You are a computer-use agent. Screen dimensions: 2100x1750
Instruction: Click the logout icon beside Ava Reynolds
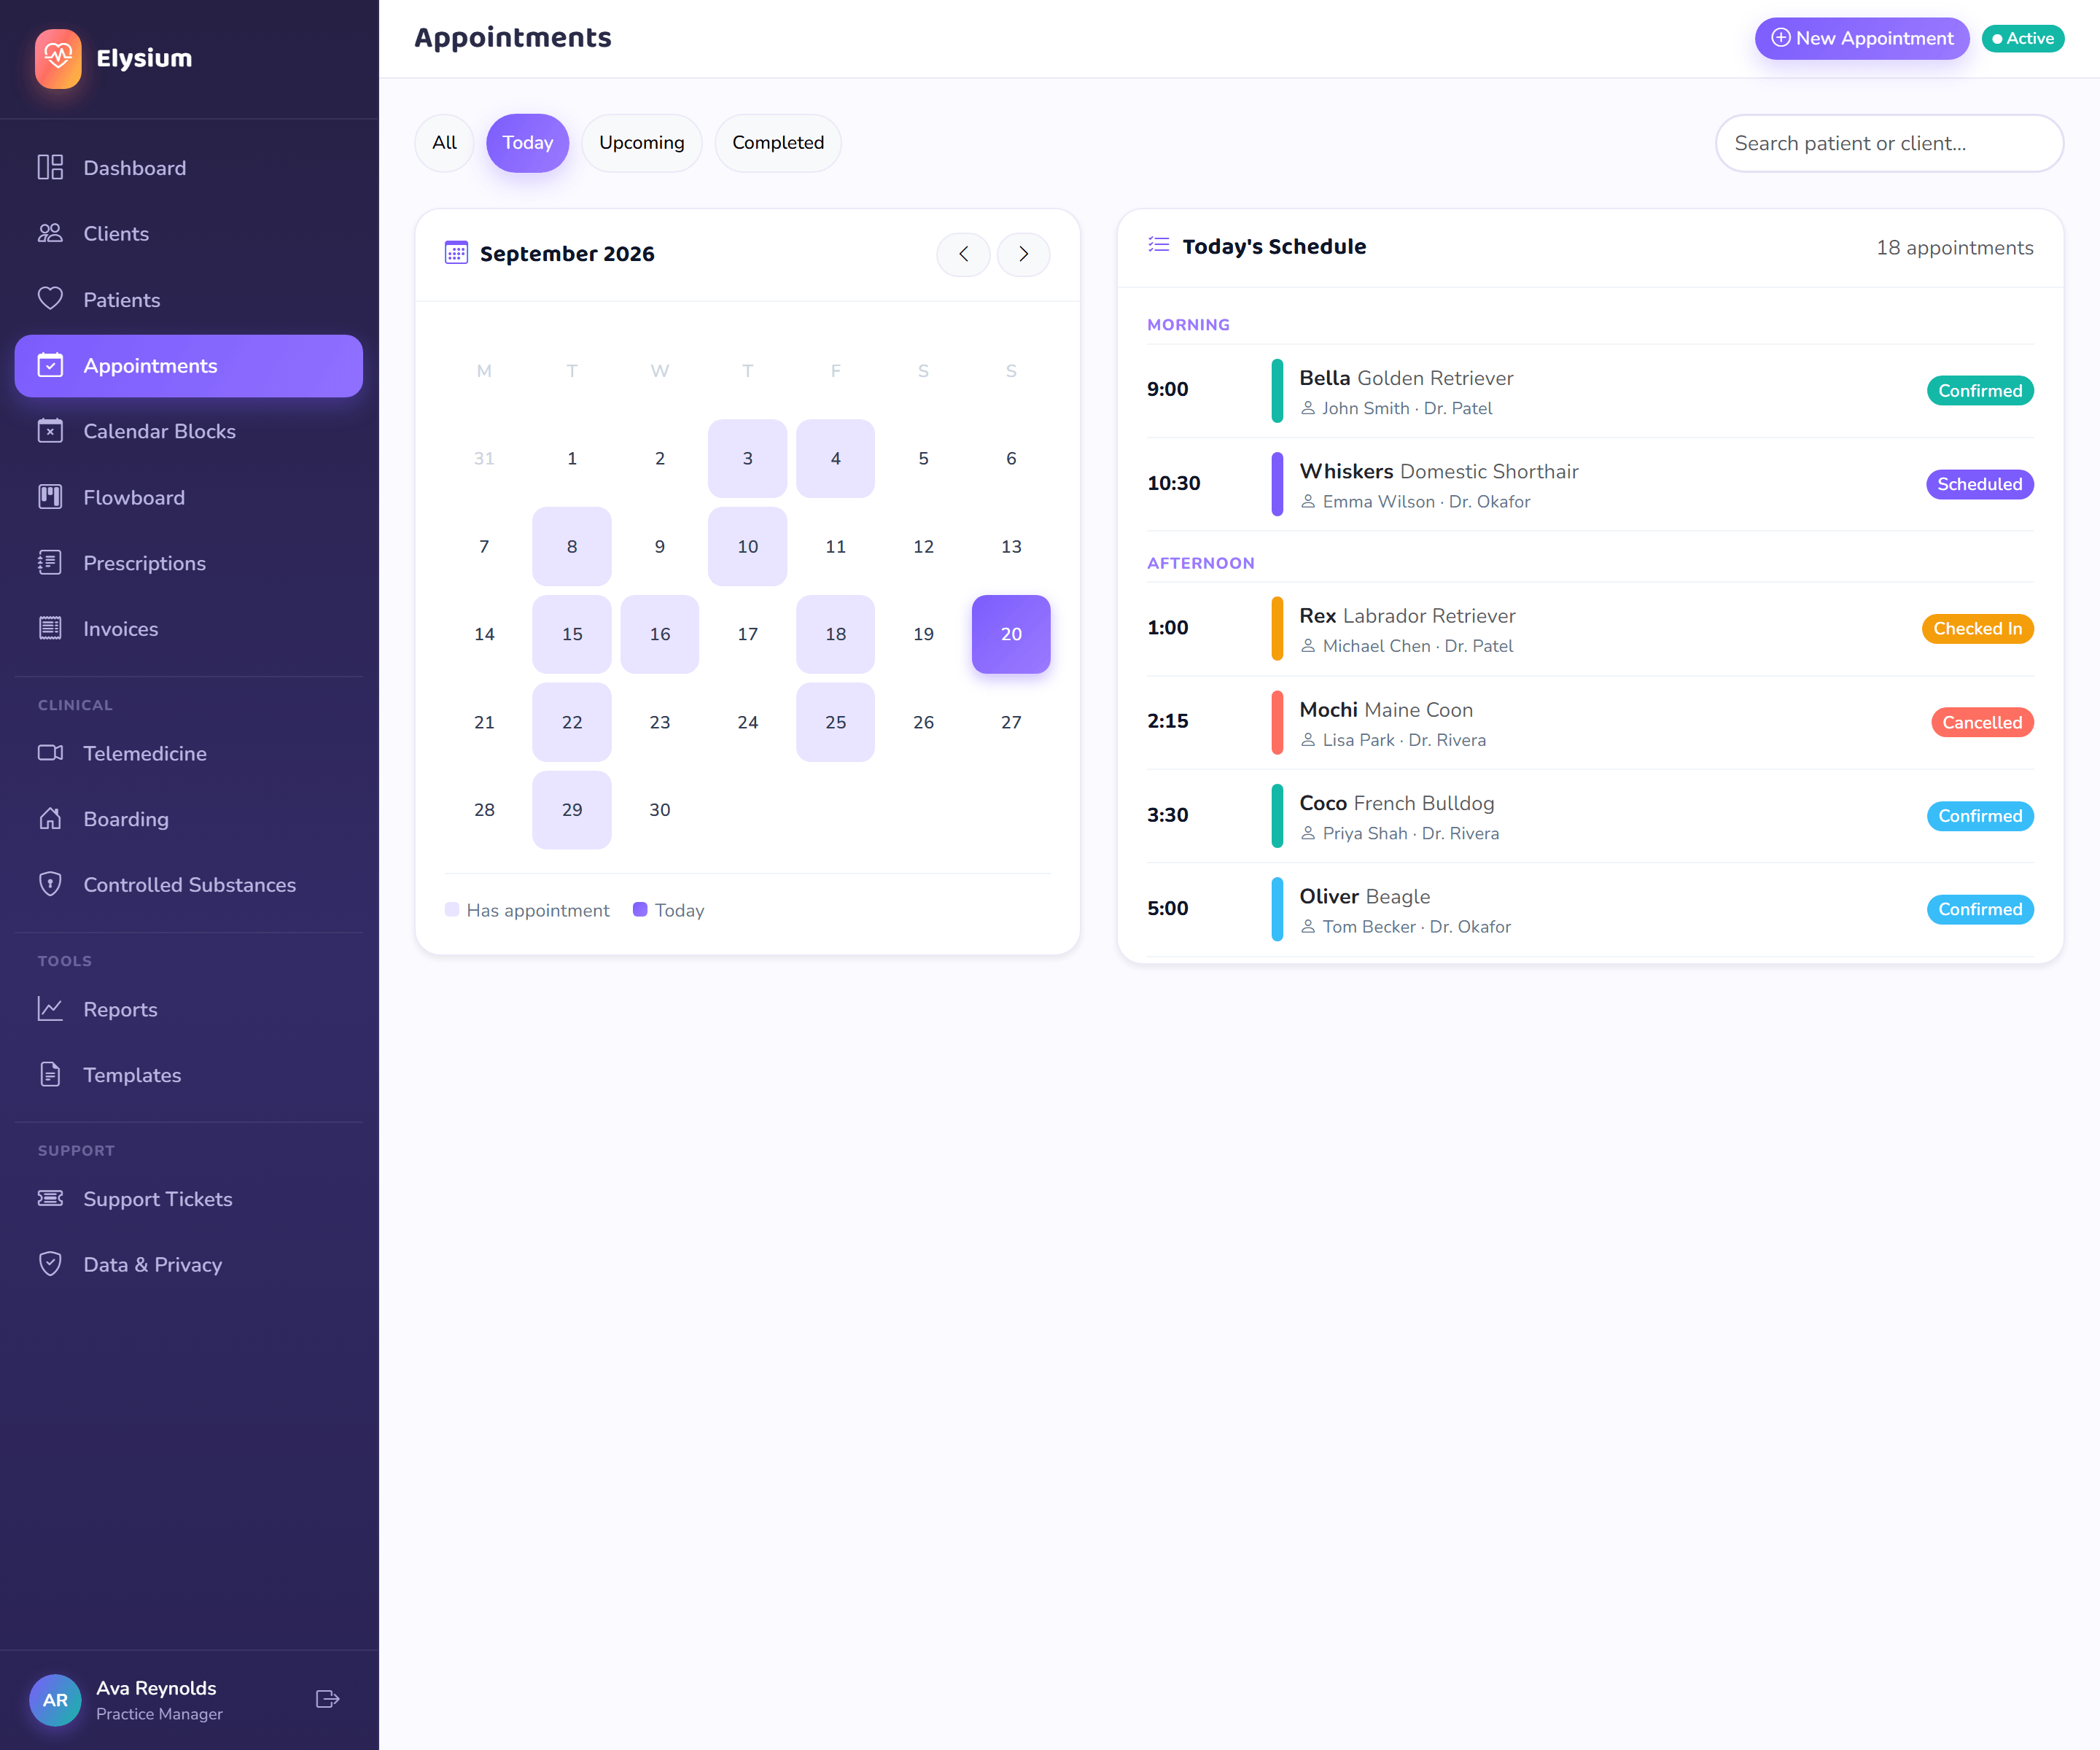(x=327, y=1699)
